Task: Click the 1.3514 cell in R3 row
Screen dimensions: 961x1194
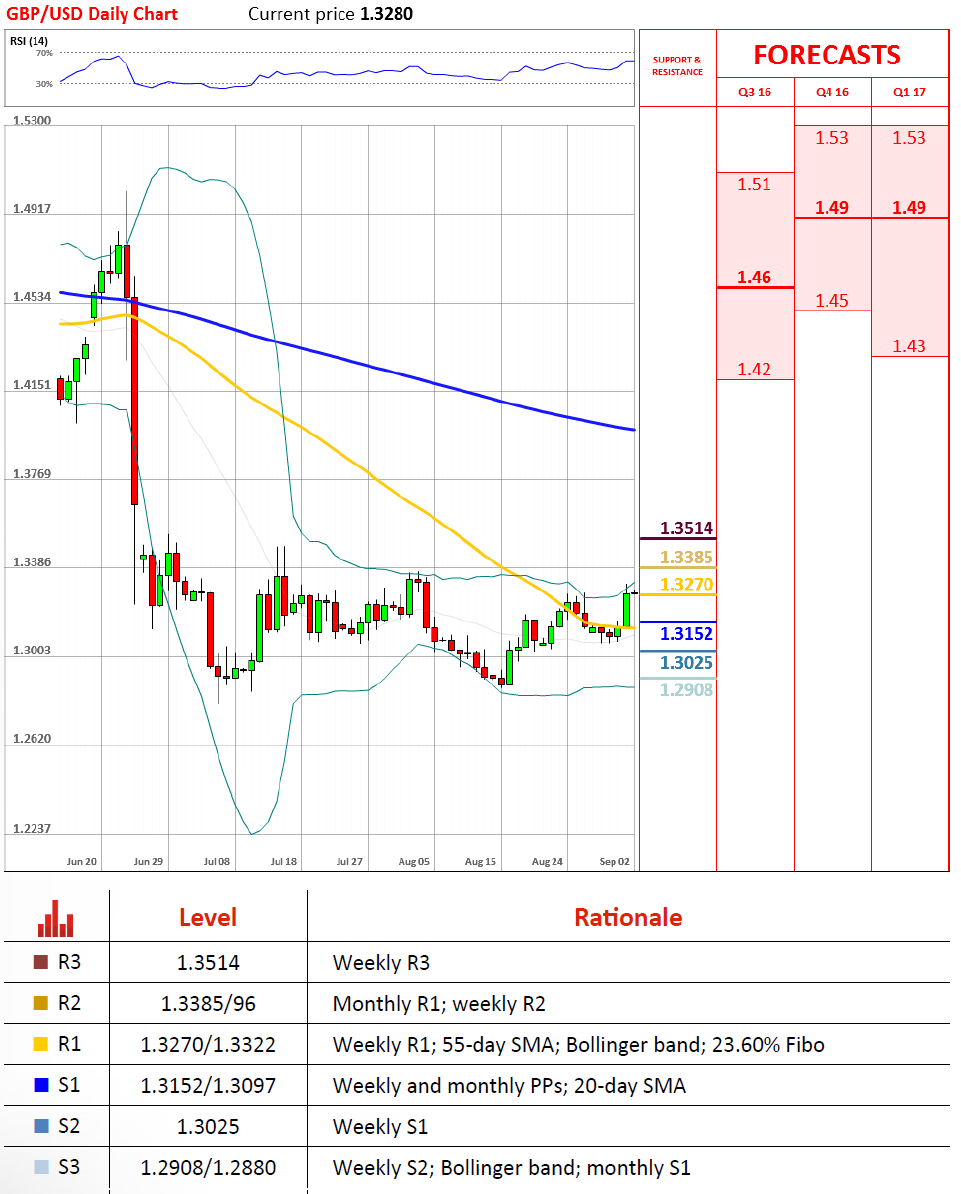Action: click(208, 963)
